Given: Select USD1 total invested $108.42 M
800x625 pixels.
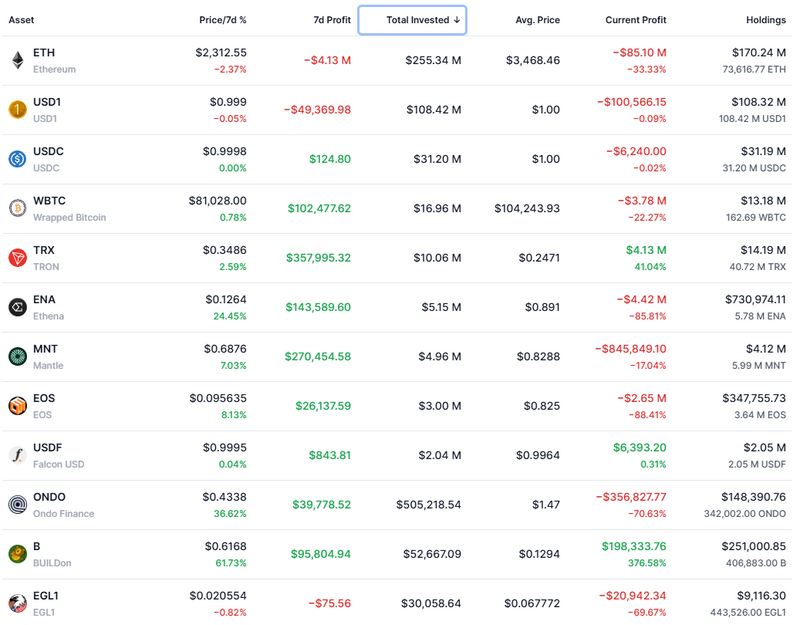Looking at the screenshot, I should (434, 110).
